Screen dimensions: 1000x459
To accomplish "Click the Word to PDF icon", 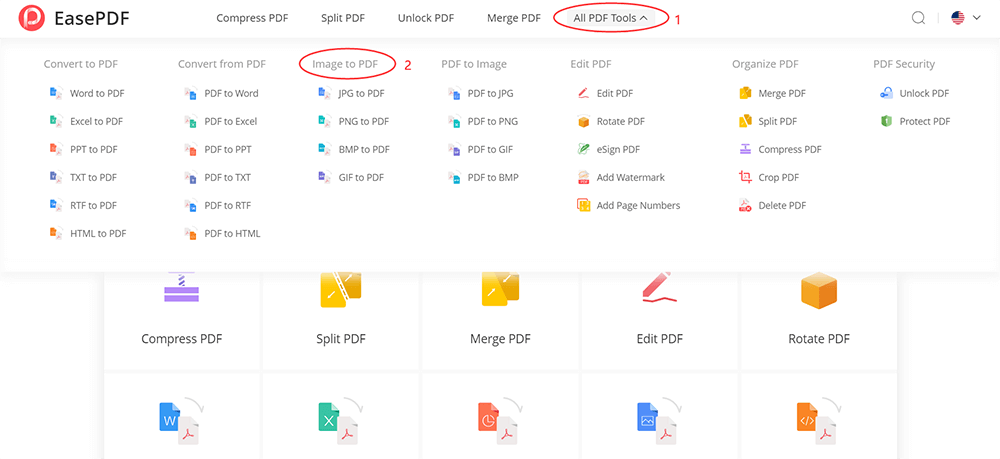I will pyautogui.click(x=55, y=93).
